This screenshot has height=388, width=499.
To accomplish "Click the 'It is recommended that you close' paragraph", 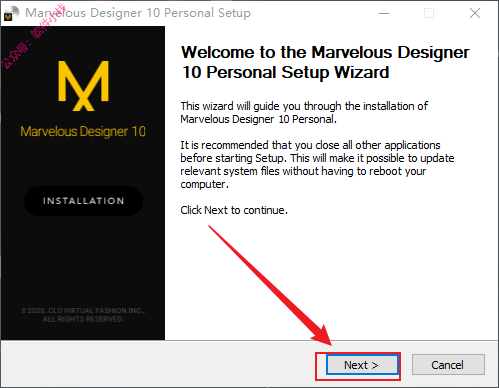I will (x=317, y=164).
